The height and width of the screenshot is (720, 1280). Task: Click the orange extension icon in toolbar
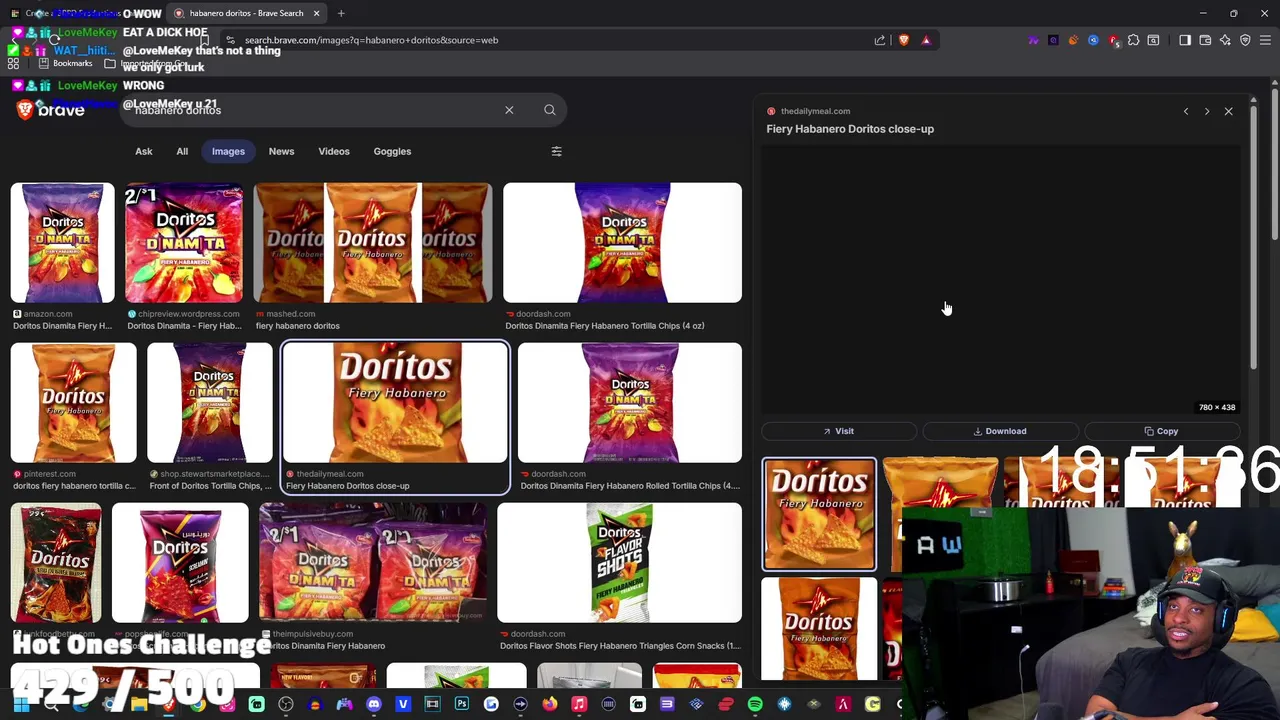(1073, 40)
